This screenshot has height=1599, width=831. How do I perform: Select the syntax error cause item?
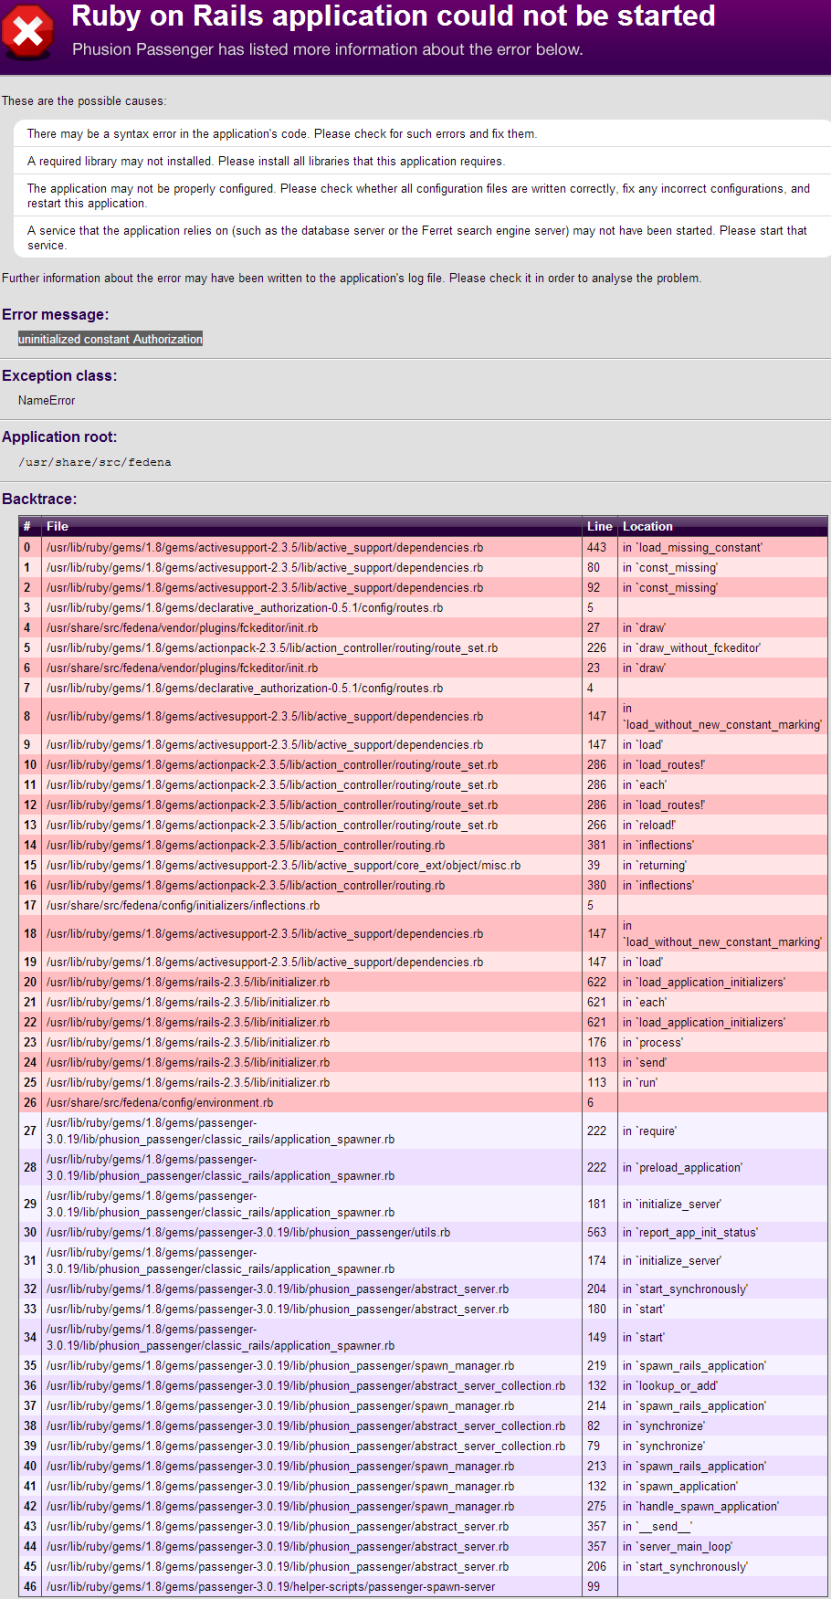click(422, 134)
